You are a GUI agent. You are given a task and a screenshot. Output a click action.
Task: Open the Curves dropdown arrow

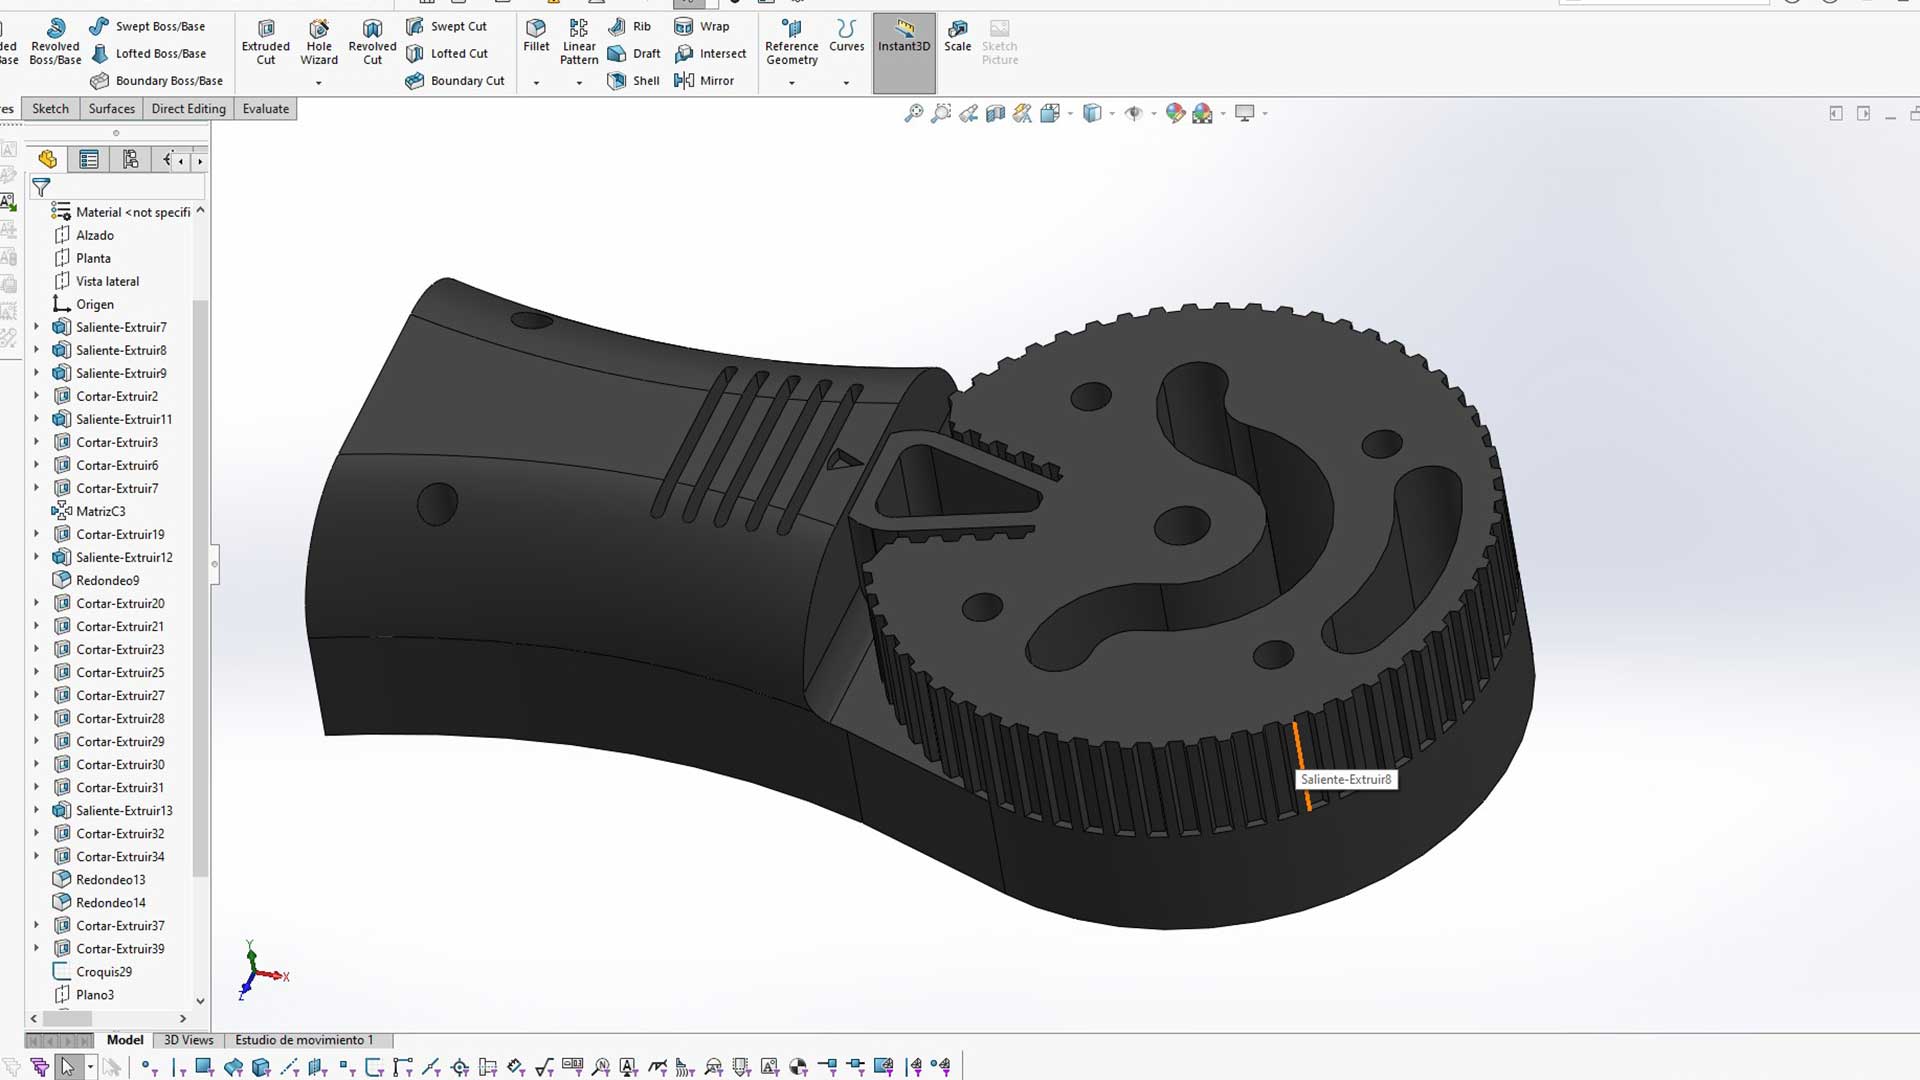[x=846, y=83]
